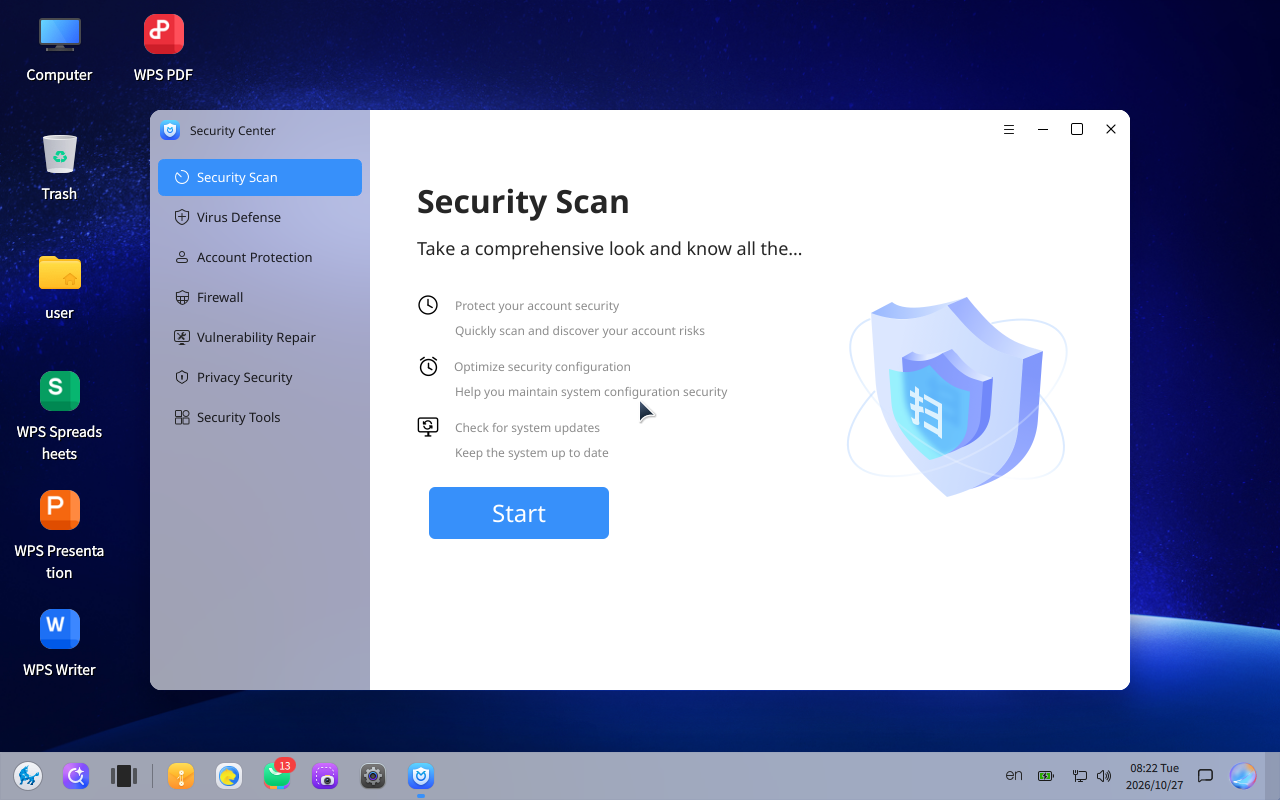The height and width of the screenshot is (800, 1280).
Task: Click the Security Center shield logo in title bar
Action: [170, 130]
